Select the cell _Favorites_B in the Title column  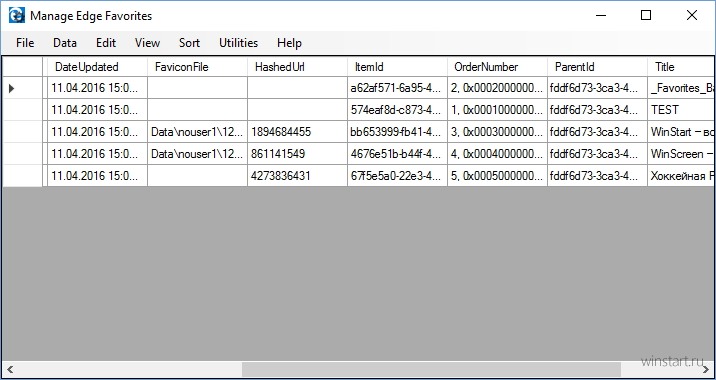(681, 88)
